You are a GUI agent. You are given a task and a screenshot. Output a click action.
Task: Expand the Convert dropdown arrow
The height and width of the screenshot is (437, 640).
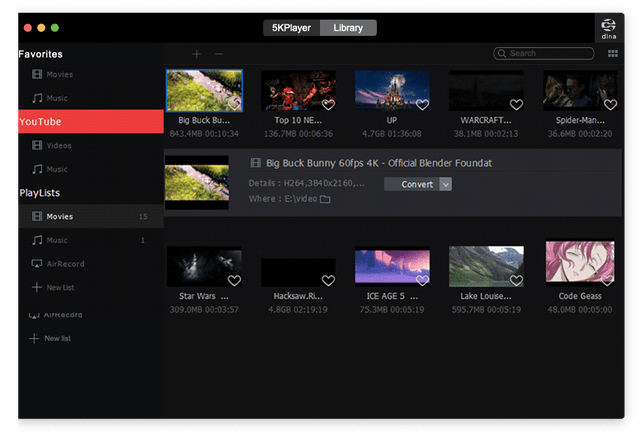[x=446, y=184]
